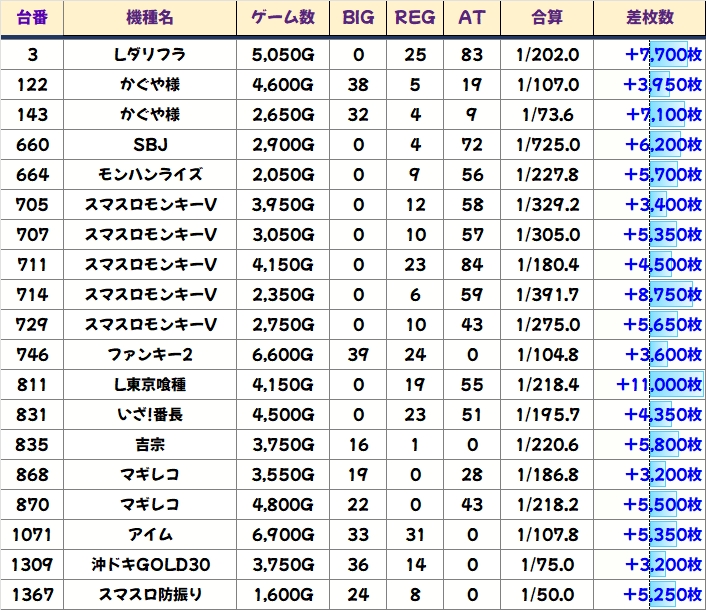Click the BIG column header
706x610 pixels.
click(358, 18)
